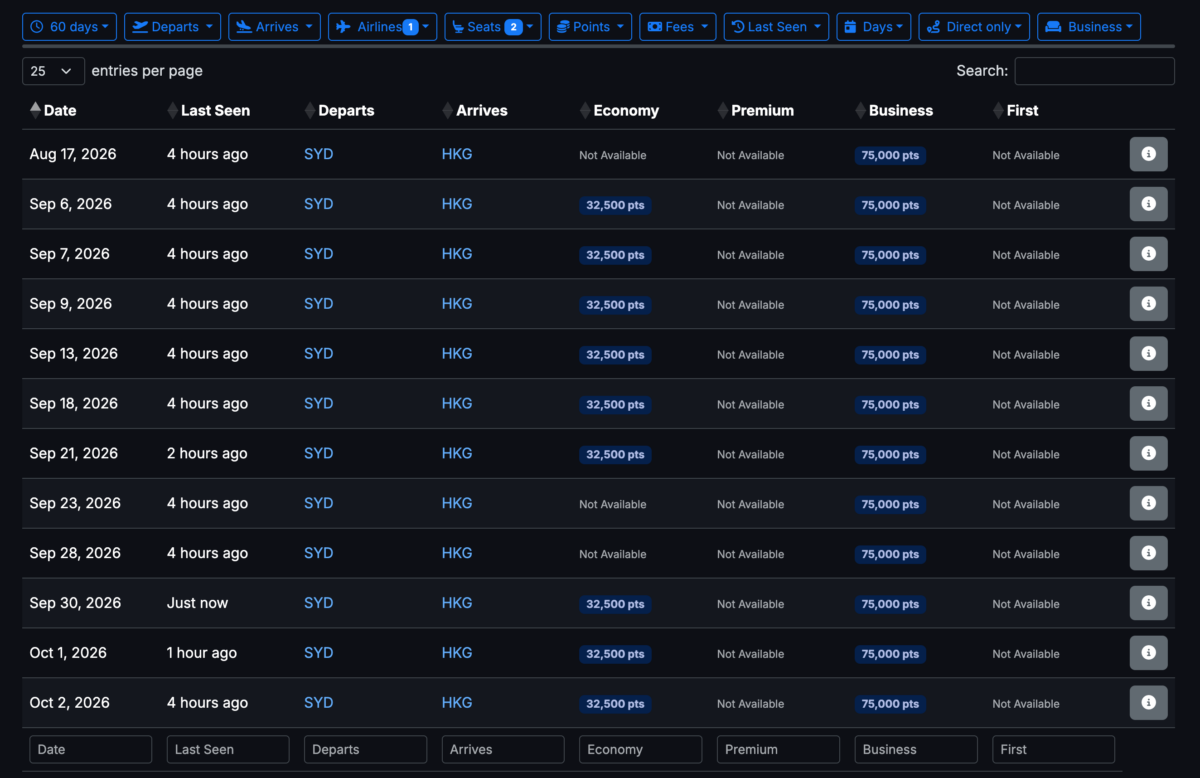Click '2 hours ago' in Sep 21 row
The height and width of the screenshot is (778, 1200).
click(x=207, y=453)
